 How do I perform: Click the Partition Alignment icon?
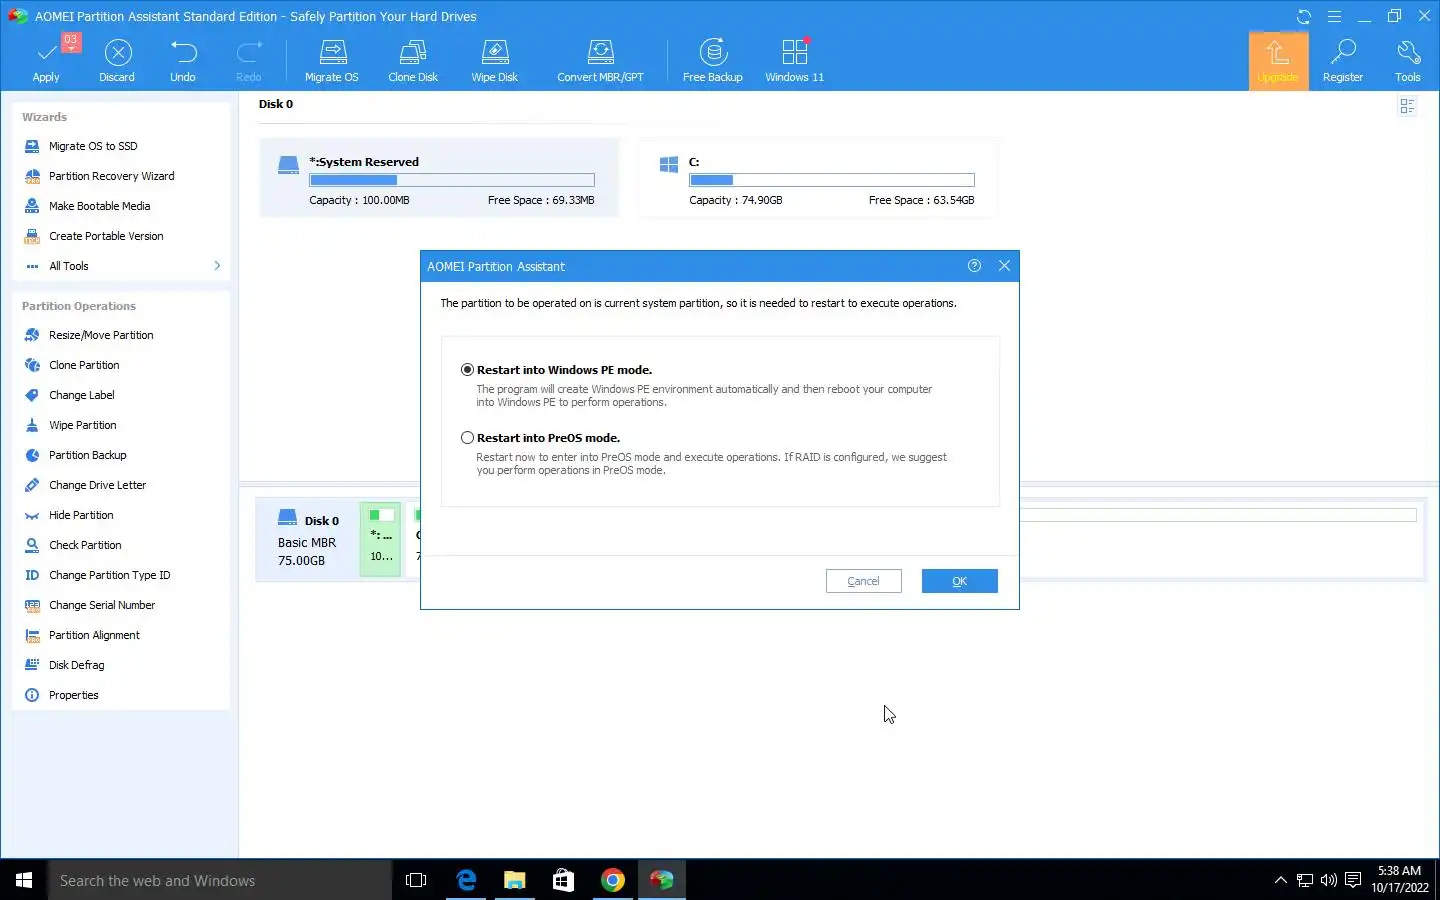[32, 635]
